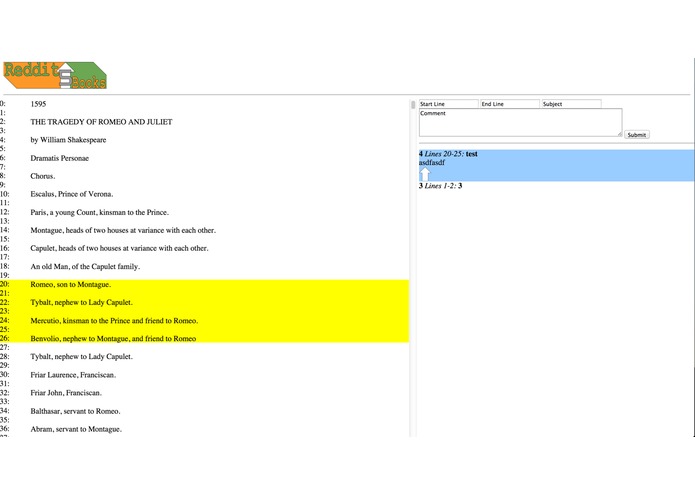Click 'Friar Laurence, Franciscan.' line
The height and width of the screenshot is (494, 695).
tap(73, 375)
